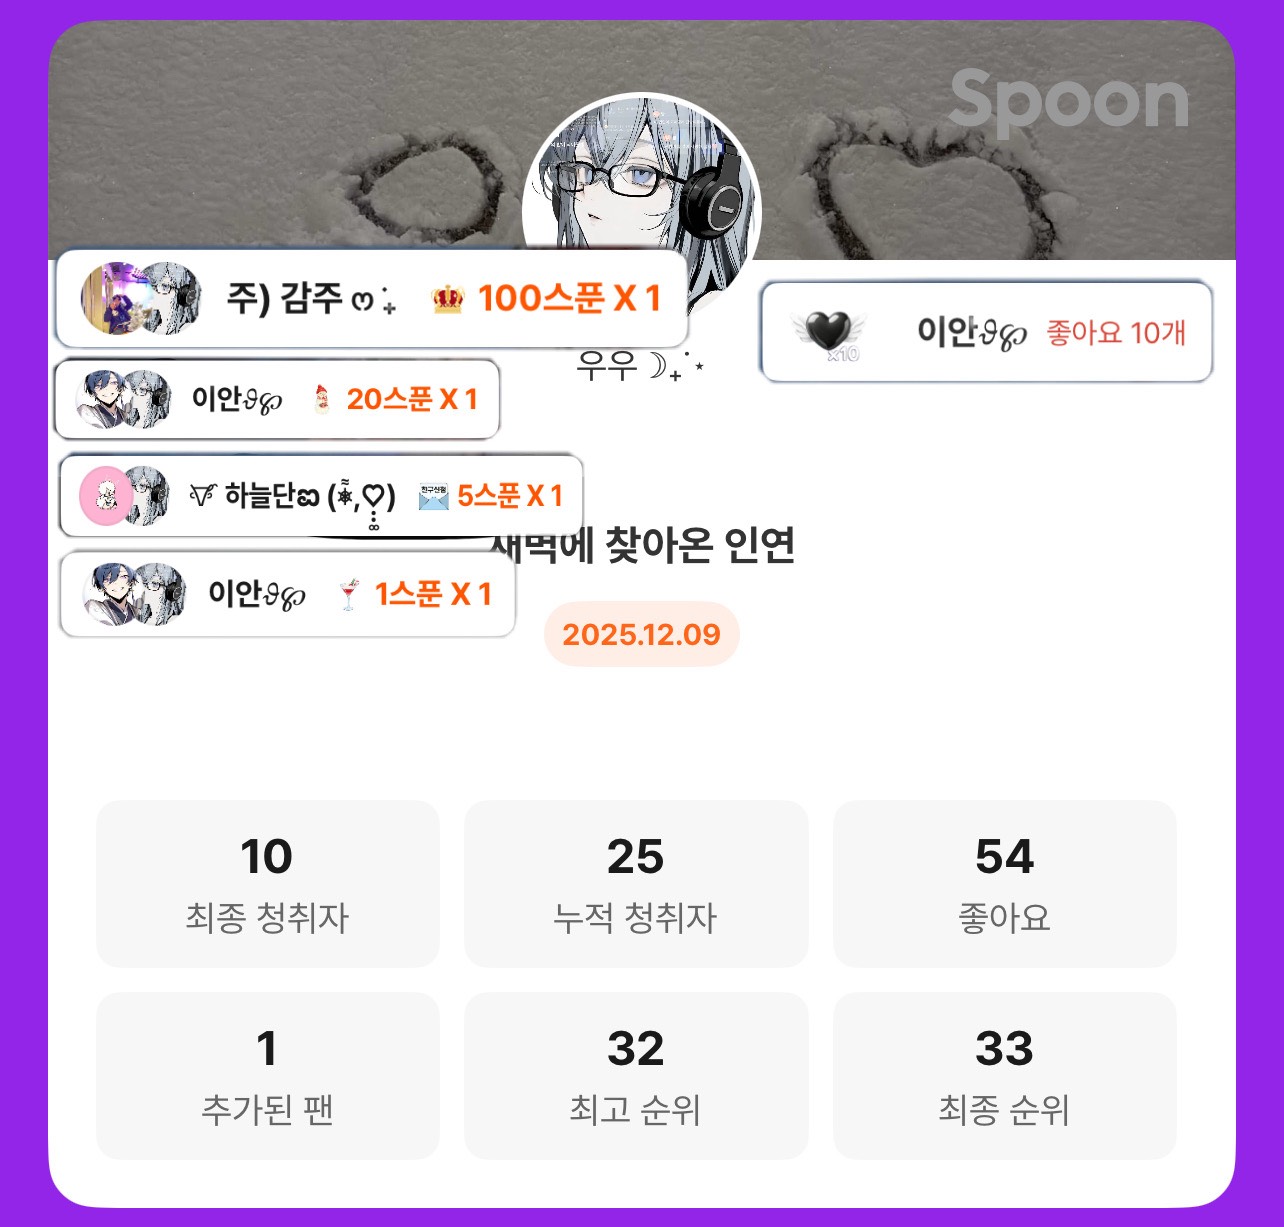This screenshot has height=1227, width=1284.
Task: Click avatar pair in 이안 1스푼 banner
Action: click(134, 594)
